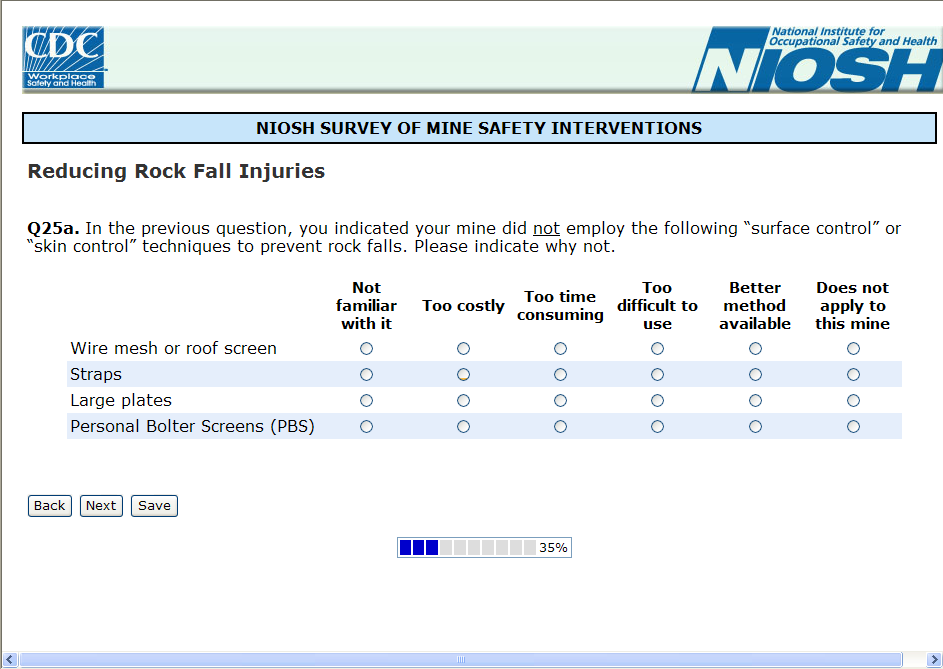
Task: Mark 'Does not apply to this mine' for PBS
Action: coord(853,427)
